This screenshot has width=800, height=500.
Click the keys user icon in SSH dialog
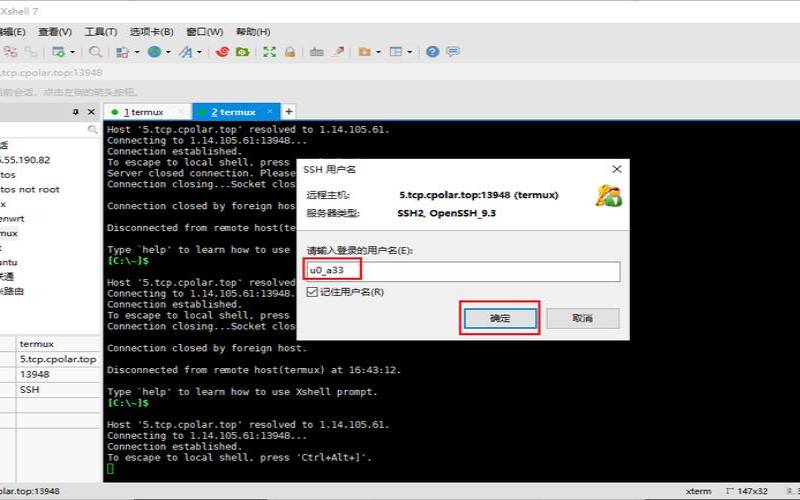609,196
